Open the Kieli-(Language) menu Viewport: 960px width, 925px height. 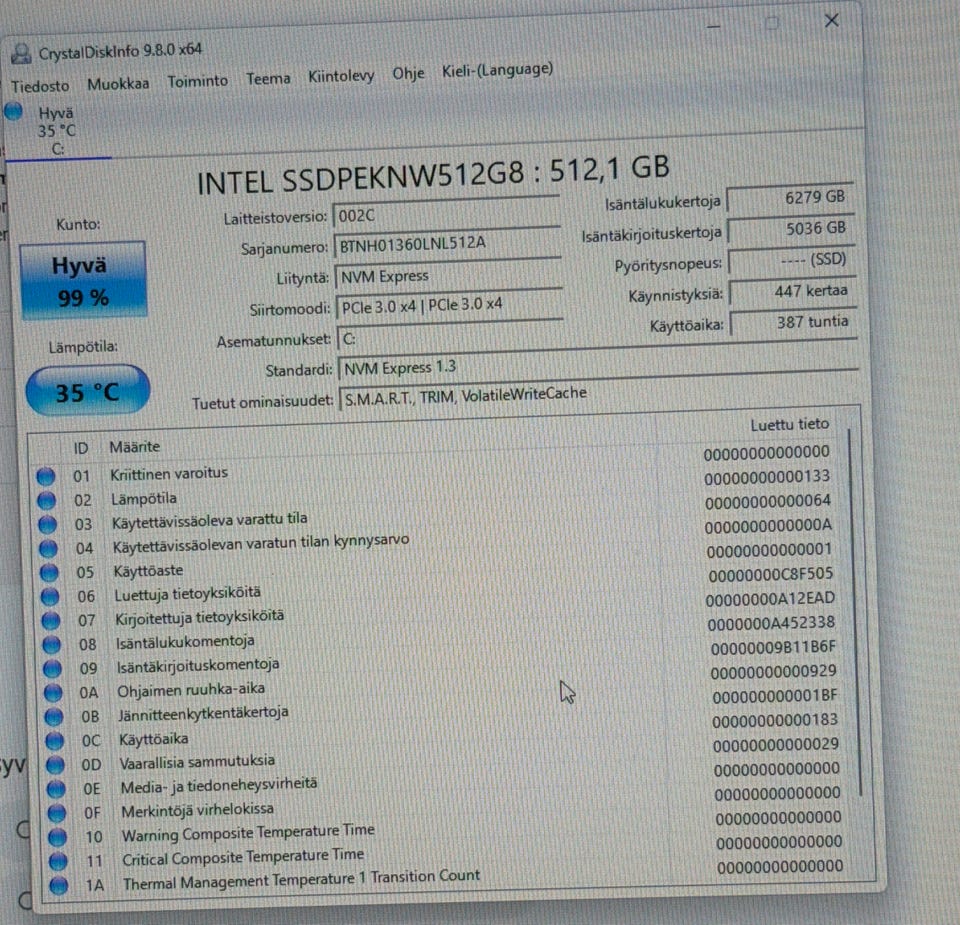coord(497,70)
